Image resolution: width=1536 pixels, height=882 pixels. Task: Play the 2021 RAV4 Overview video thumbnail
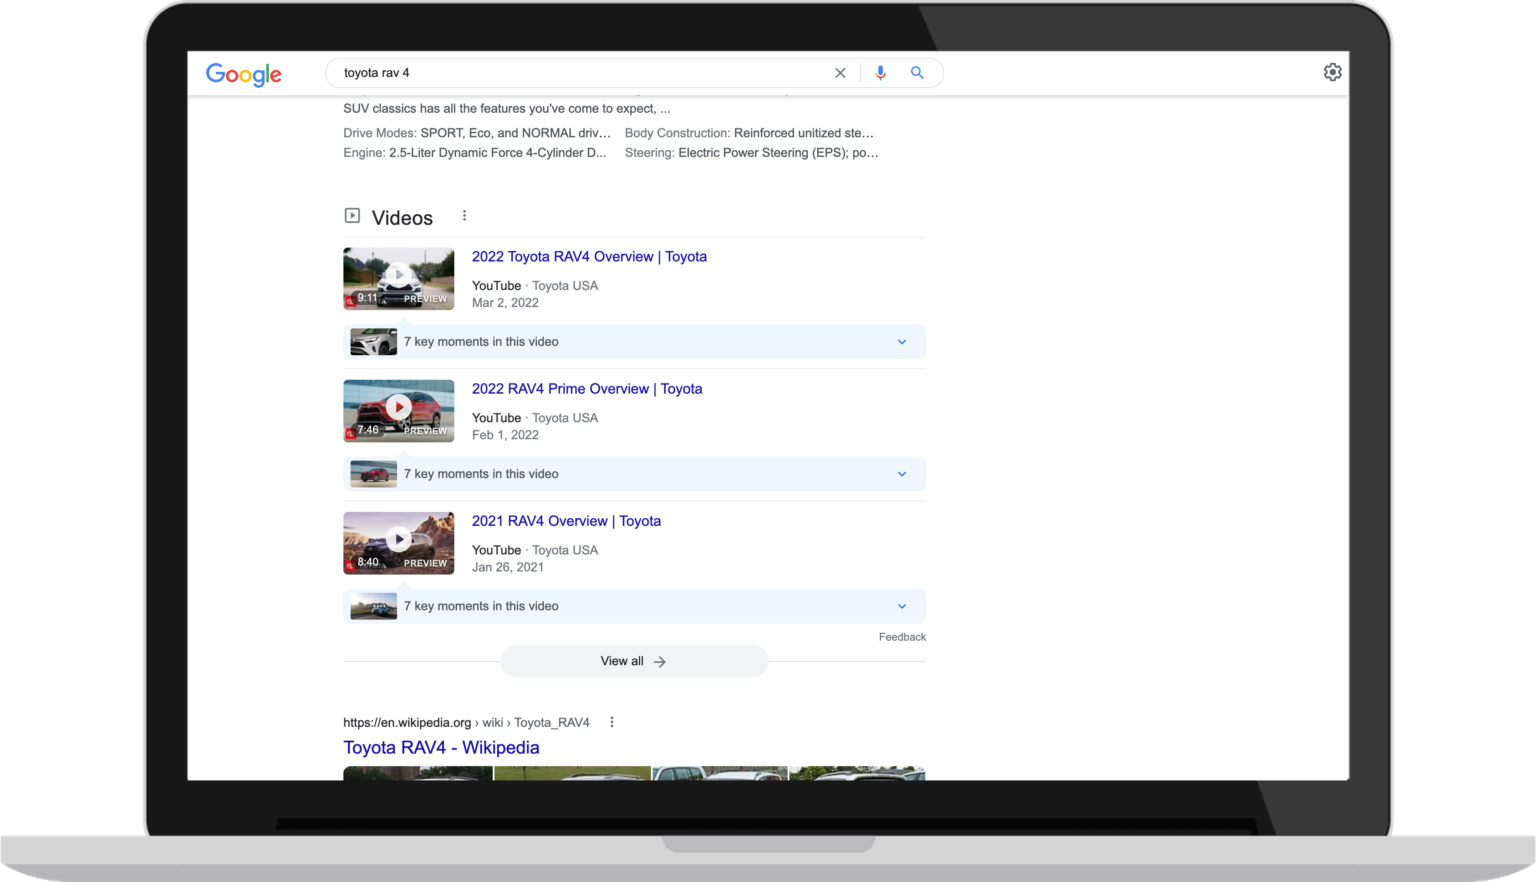pyautogui.click(x=398, y=541)
